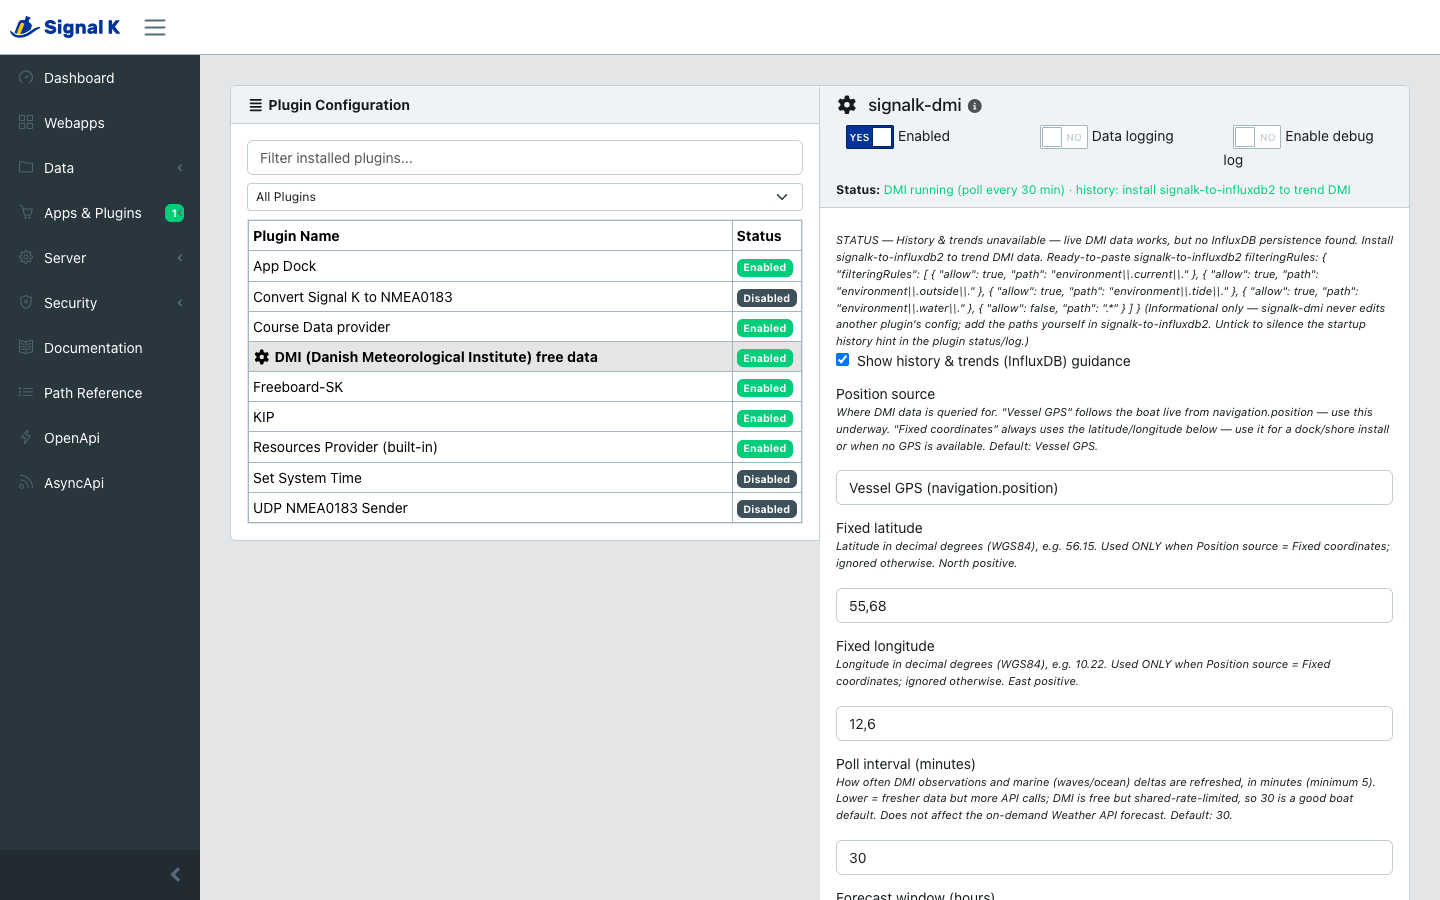Screen dimensions: 1440x900
Task: Click Disabled badge for Convert Signal K
Action: (x=767, y=298)
